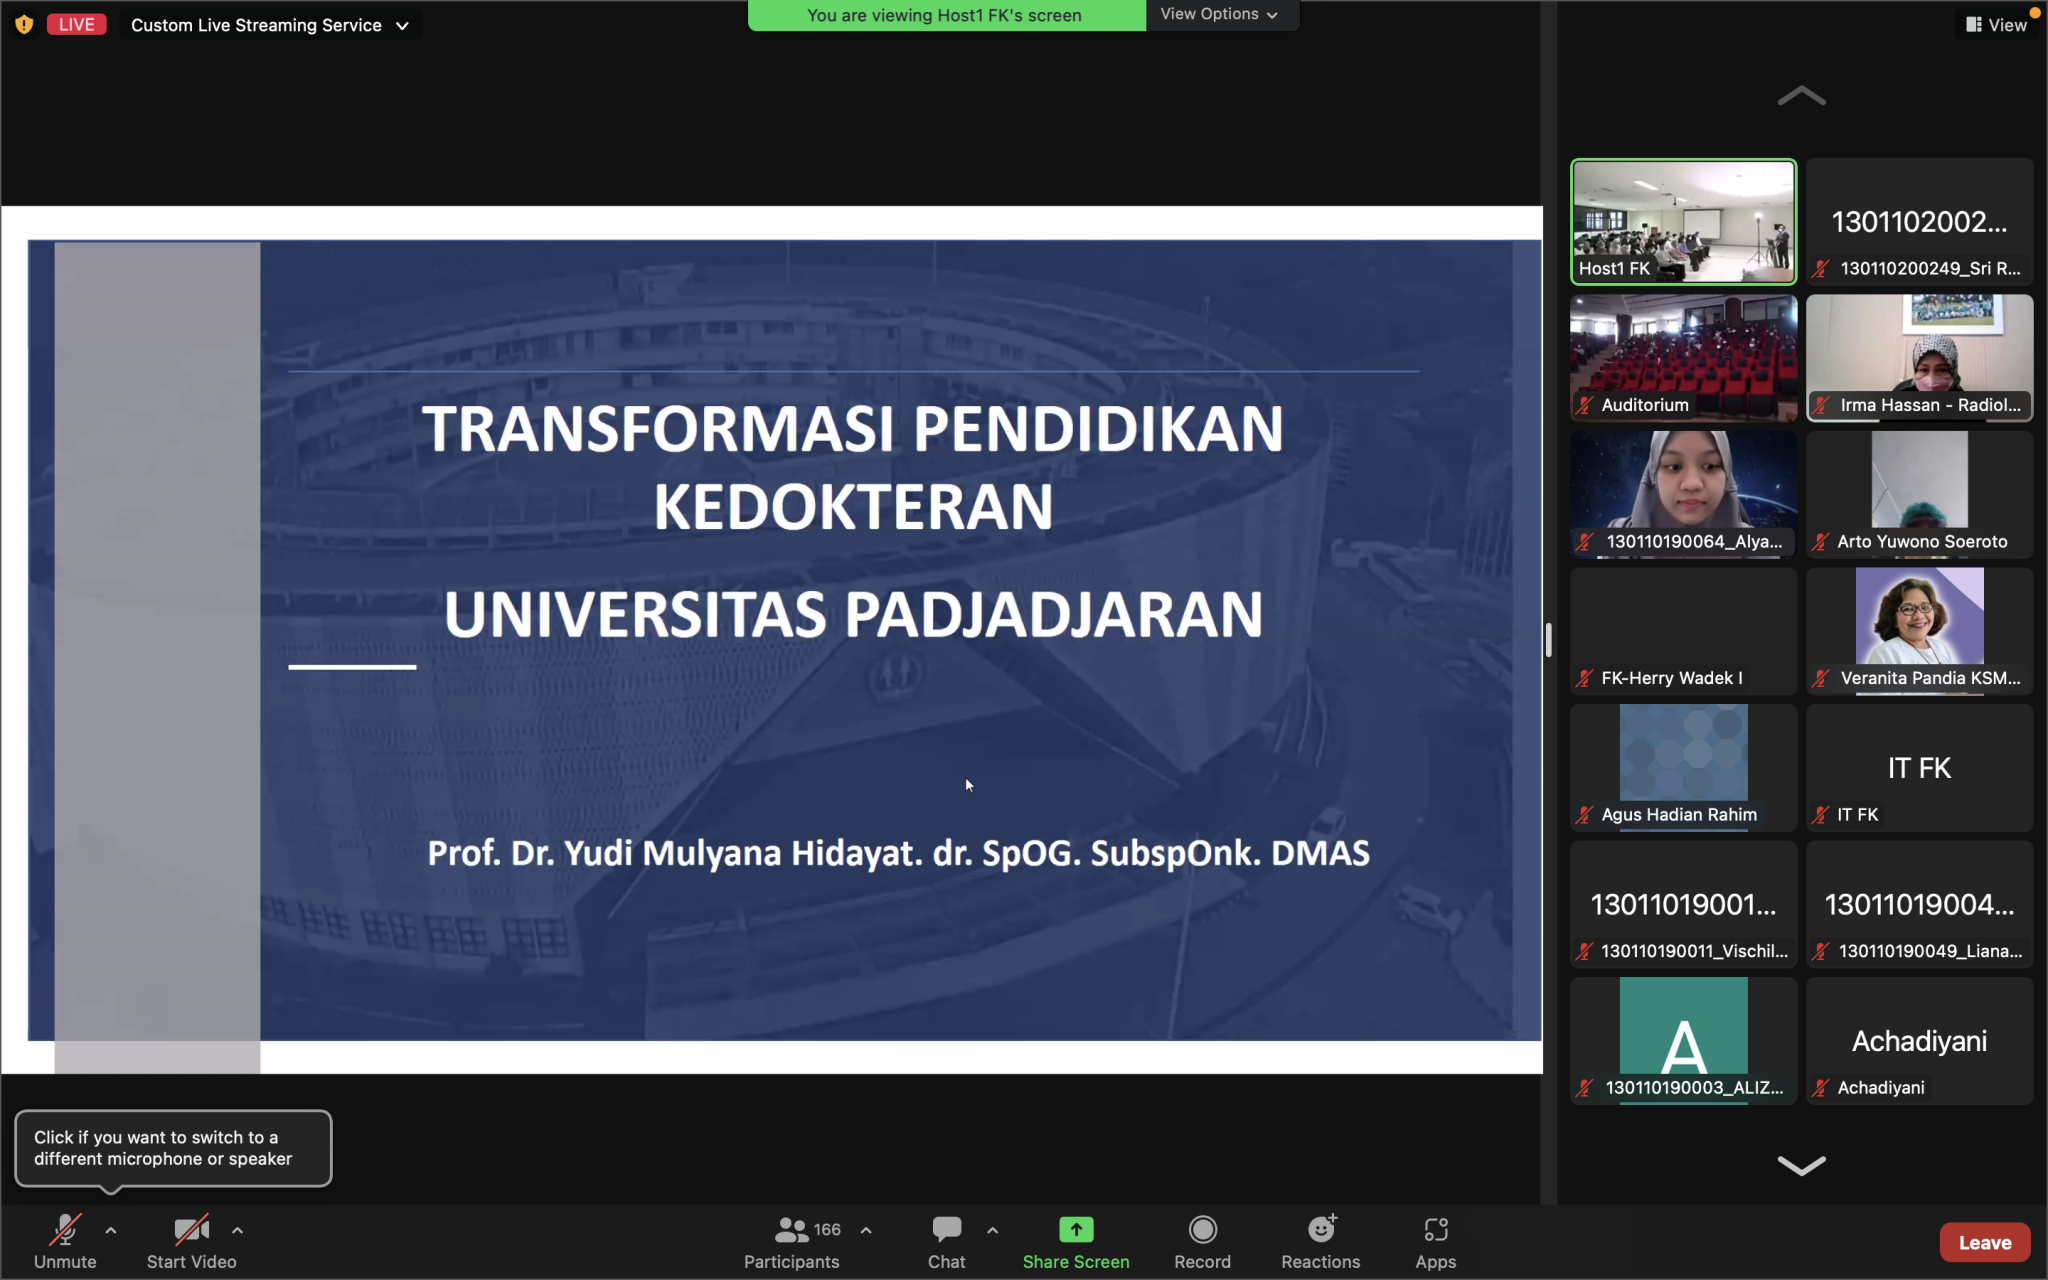The height and width of the screenshot is (1280, 2048).
Task: Expand the Chat options arrow
Action: (x=992, y=1231)
